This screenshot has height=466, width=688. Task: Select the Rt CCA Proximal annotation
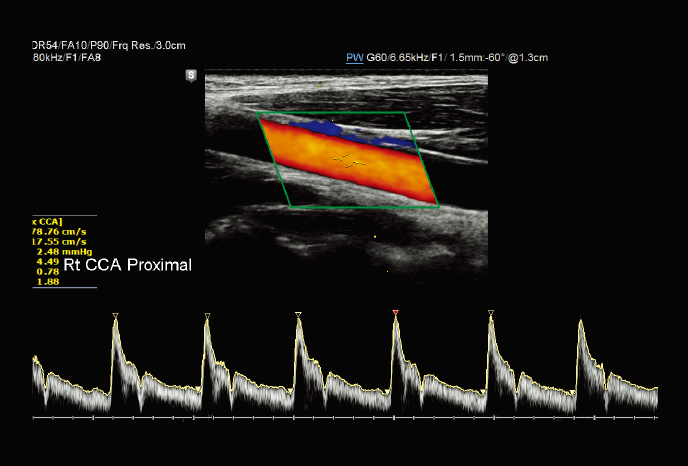point(127,265)
